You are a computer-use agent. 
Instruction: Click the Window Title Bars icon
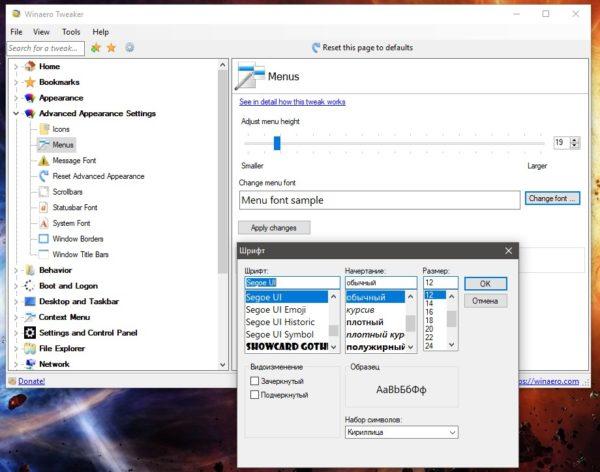pyautogui.click(x=44, y=254)
